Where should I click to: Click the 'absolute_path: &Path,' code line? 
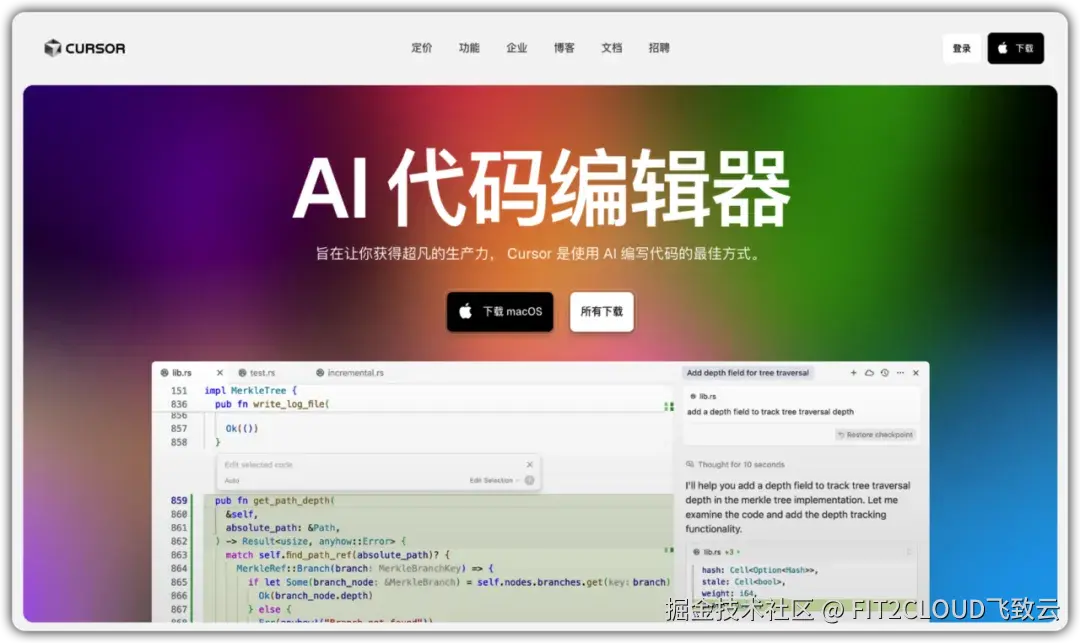pos(283,528)
